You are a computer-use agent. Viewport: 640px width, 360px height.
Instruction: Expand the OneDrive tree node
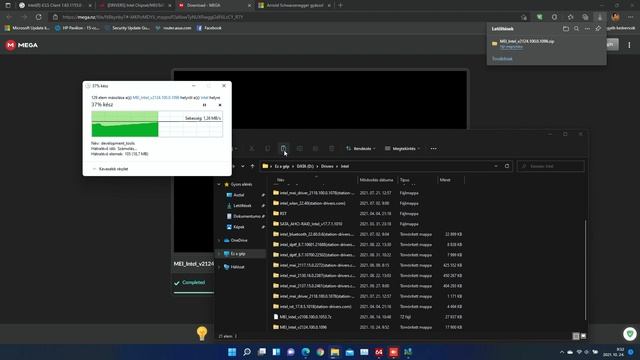pyautogui.click(x=219, y=240)
